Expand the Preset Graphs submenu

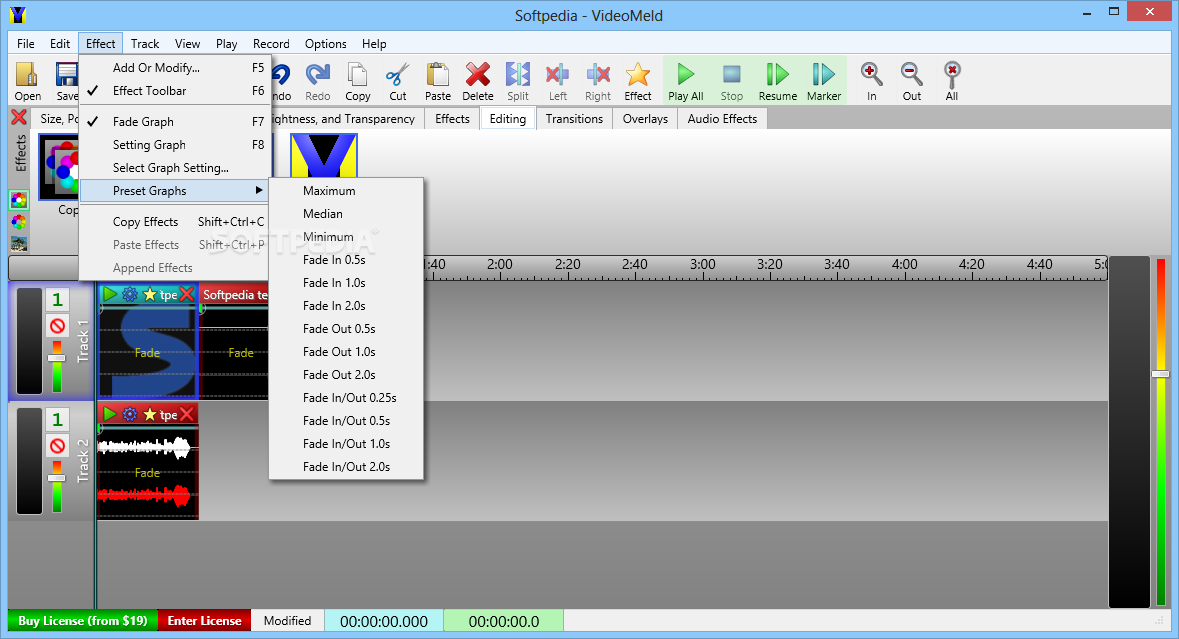coord(174,191)
